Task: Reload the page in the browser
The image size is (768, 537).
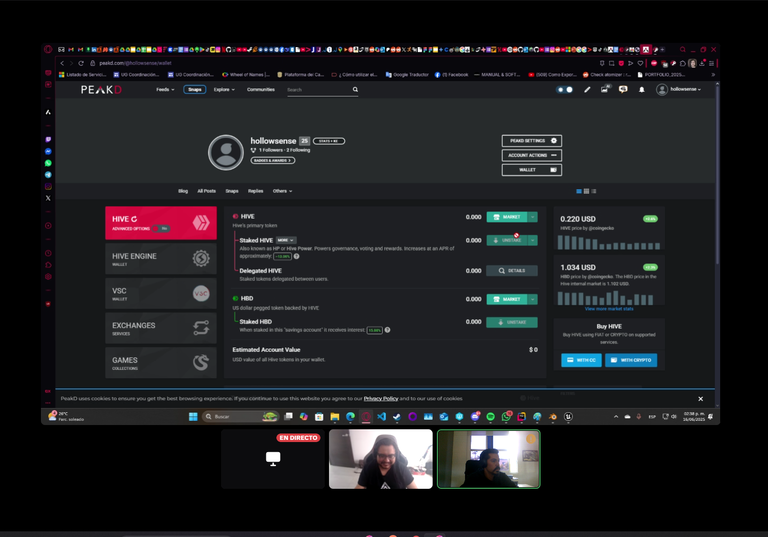Action: pos(81,63)
